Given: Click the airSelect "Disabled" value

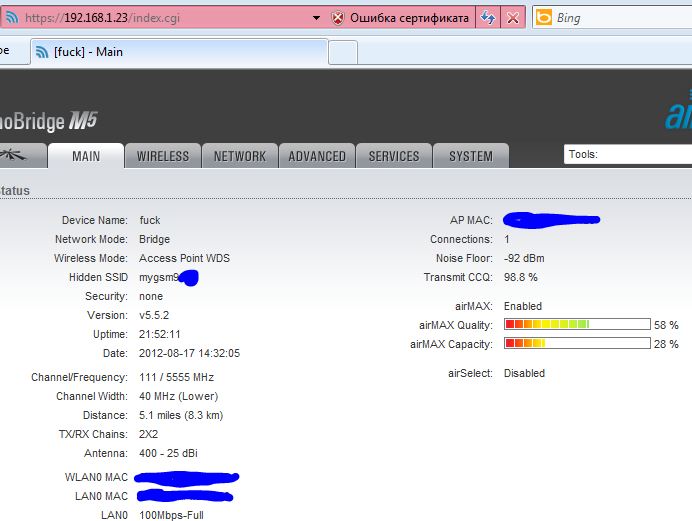Looking at the screenshot, I should tap(524, 373).
